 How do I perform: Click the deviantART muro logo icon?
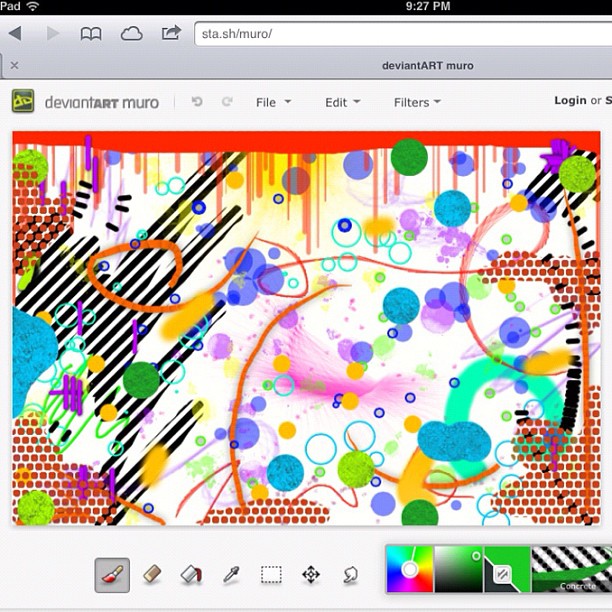23,102
